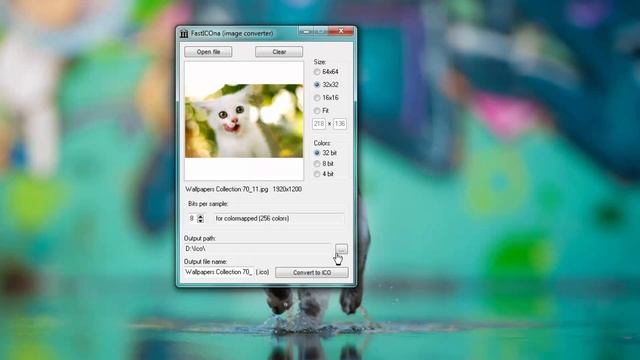Click the Output path field D:\Ico\
The height and width of the screenshot is (360, 640).
(258, 249)
